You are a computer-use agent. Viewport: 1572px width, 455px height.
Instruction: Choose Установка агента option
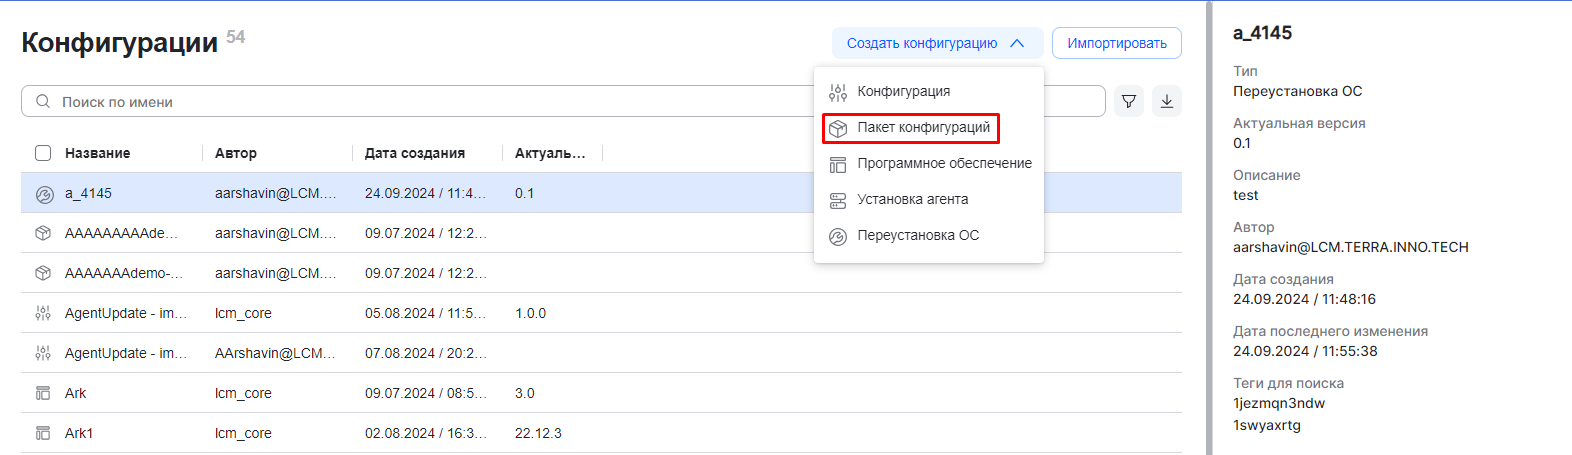click(x=912, y=199)
